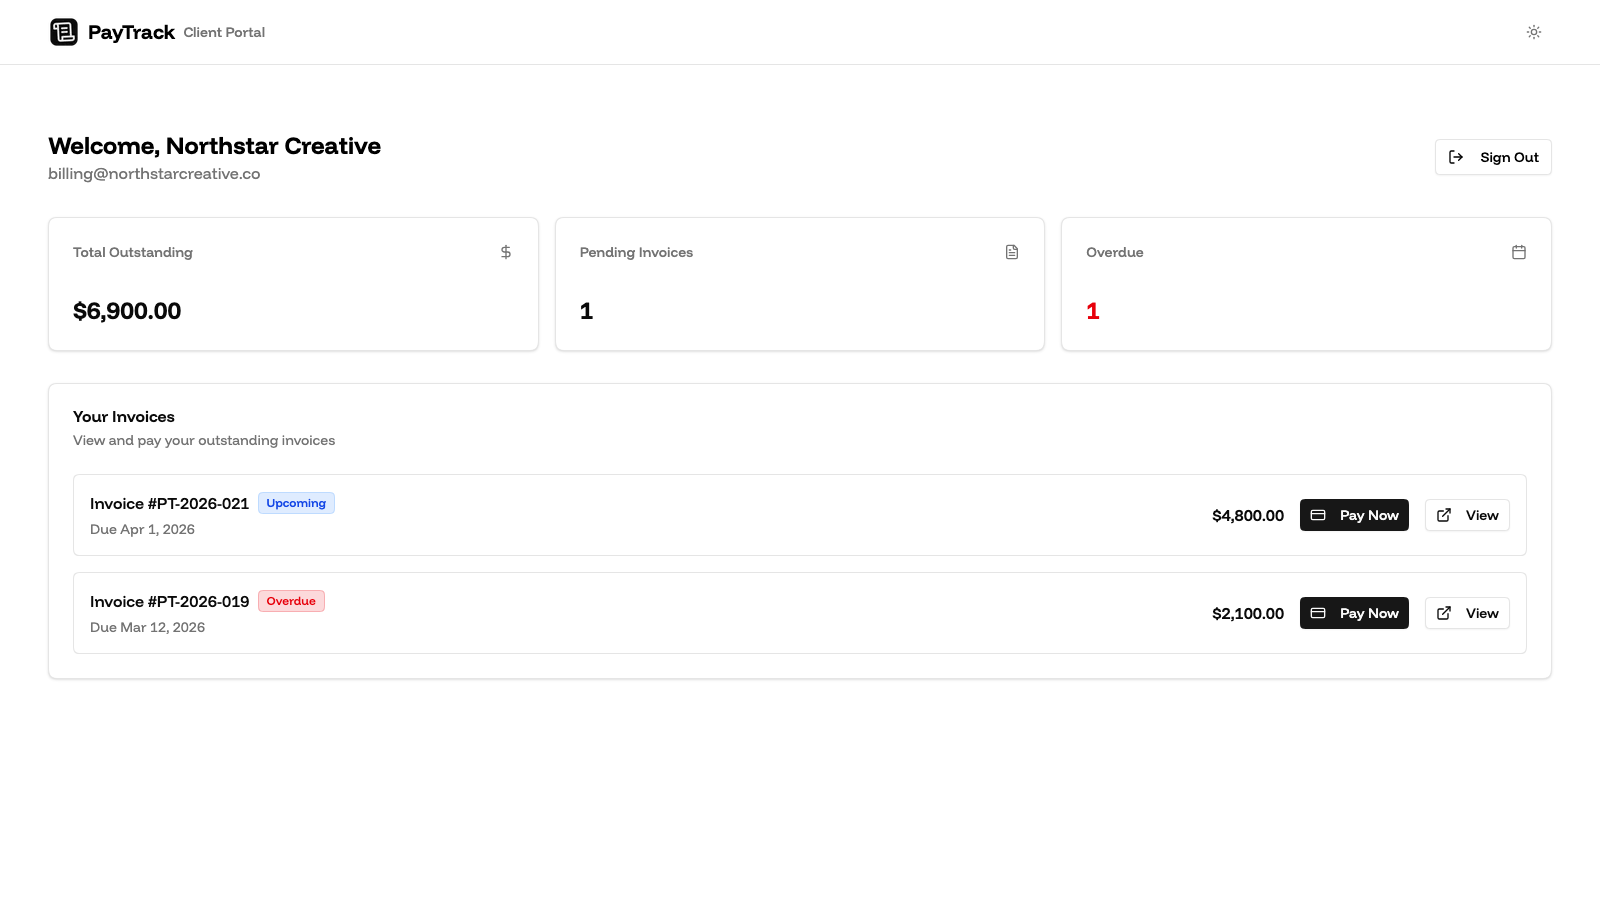Click the calendar icon on the Overdue card
The image size is (1600, 900).
coord(1519,252)
